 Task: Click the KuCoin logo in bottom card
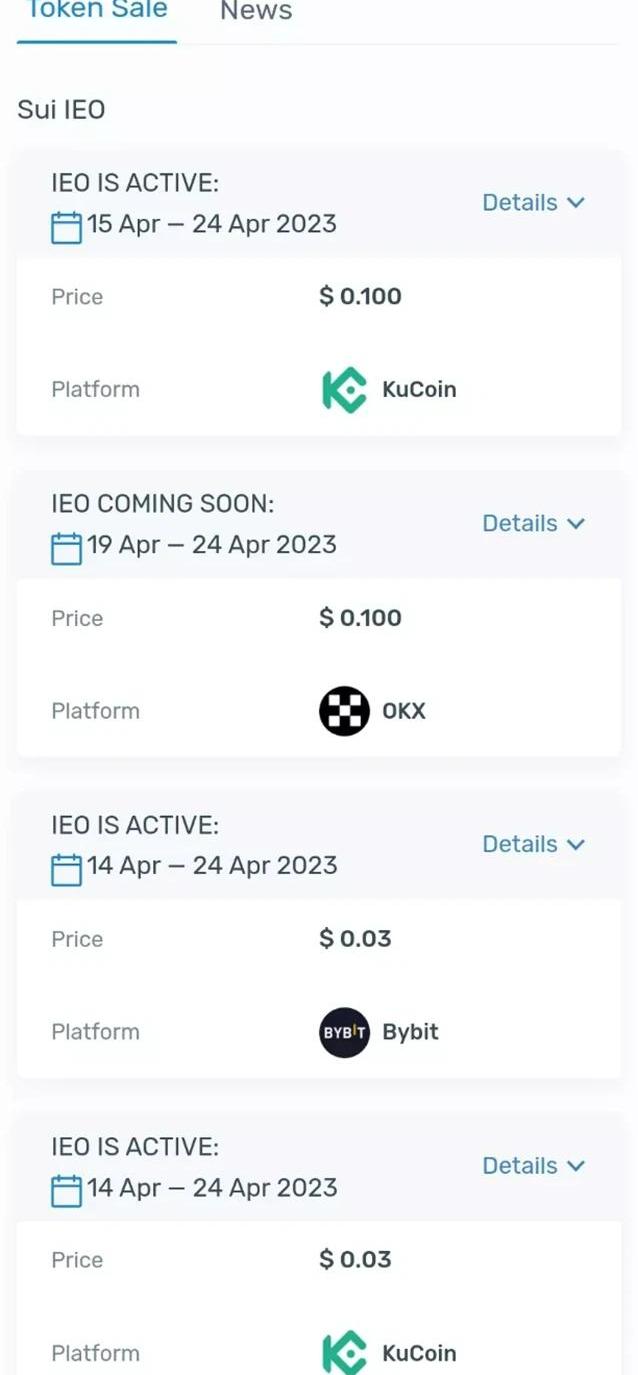pyautogui.click(x=344, y=1353)
